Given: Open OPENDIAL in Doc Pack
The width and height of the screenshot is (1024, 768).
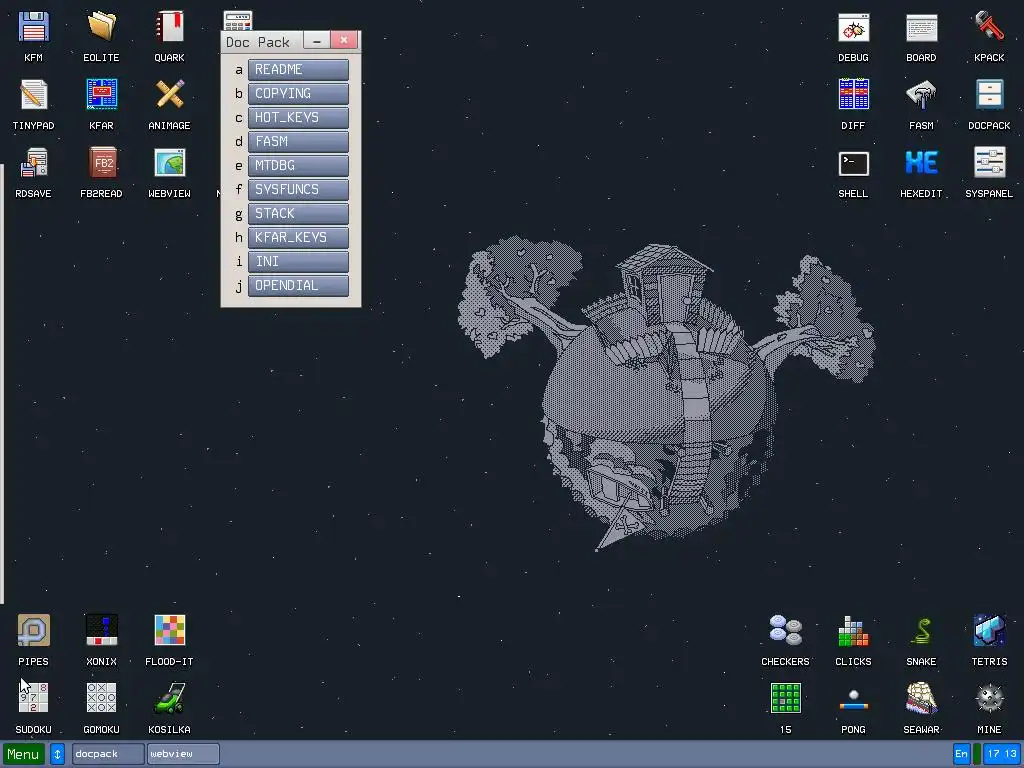Looking at the screenshot, I should pyautogui.click(x=298, y=286).
